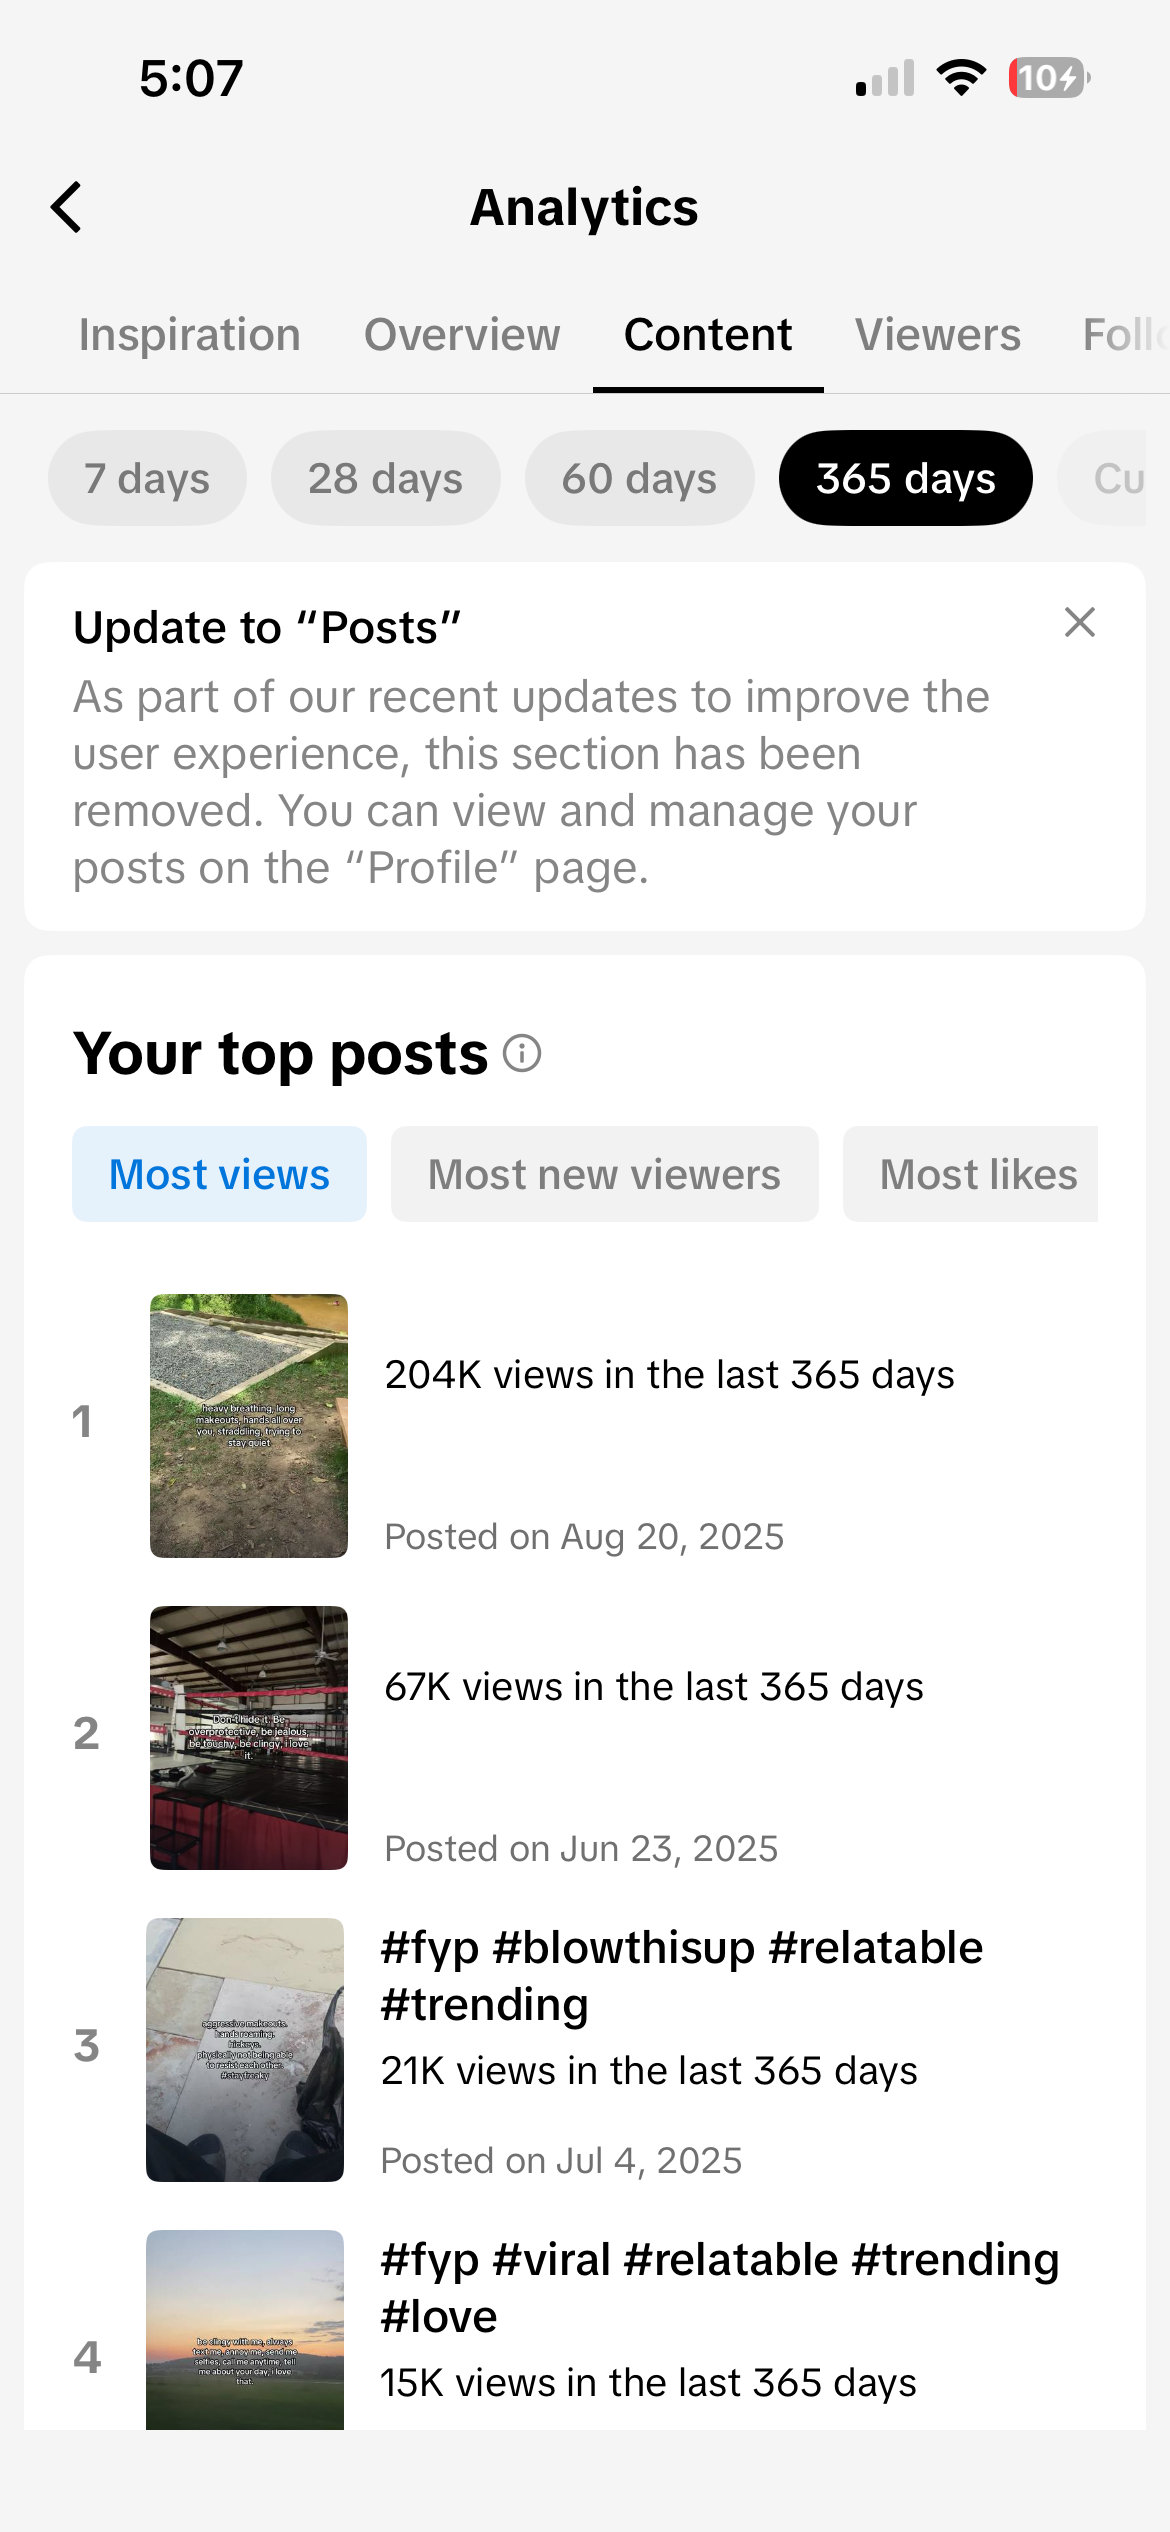Viewport: 1170px width, 2532px height.
Task: Dismiss the Update to Posts notice
Action: click(1079, 622)
